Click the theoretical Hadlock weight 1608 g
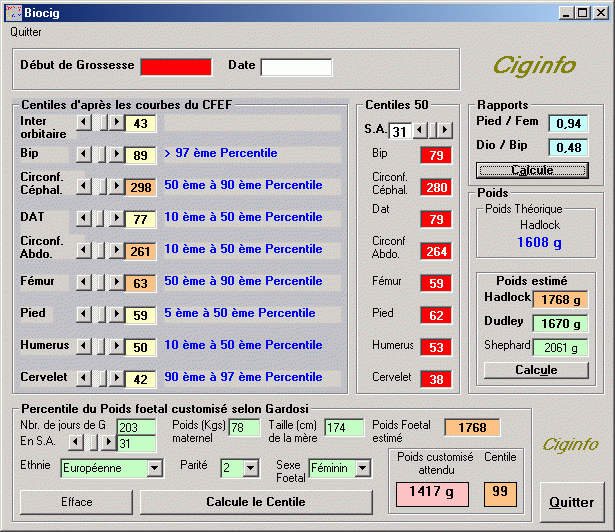The height and width of the screenshot is (532, 615). pyautogui.click(x=539, y=242)
